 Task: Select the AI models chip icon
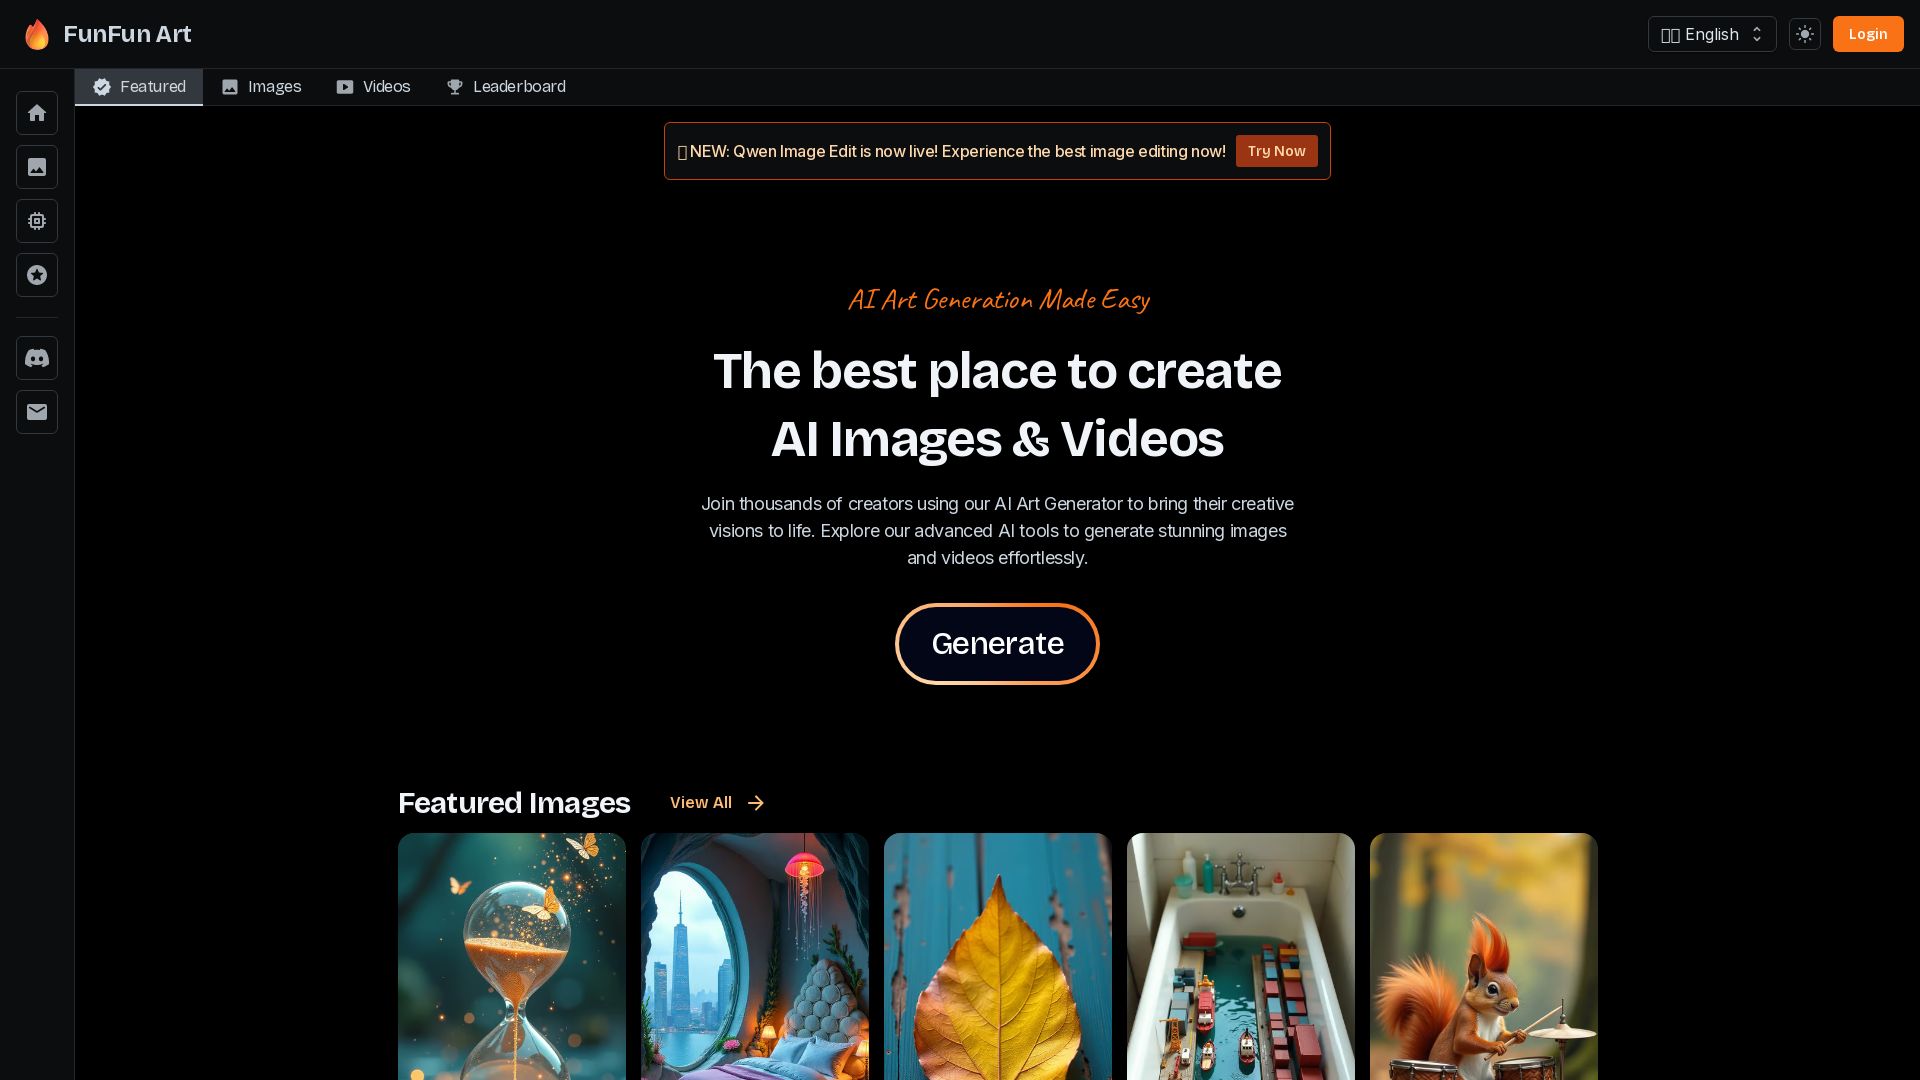[x=37, y=221]
